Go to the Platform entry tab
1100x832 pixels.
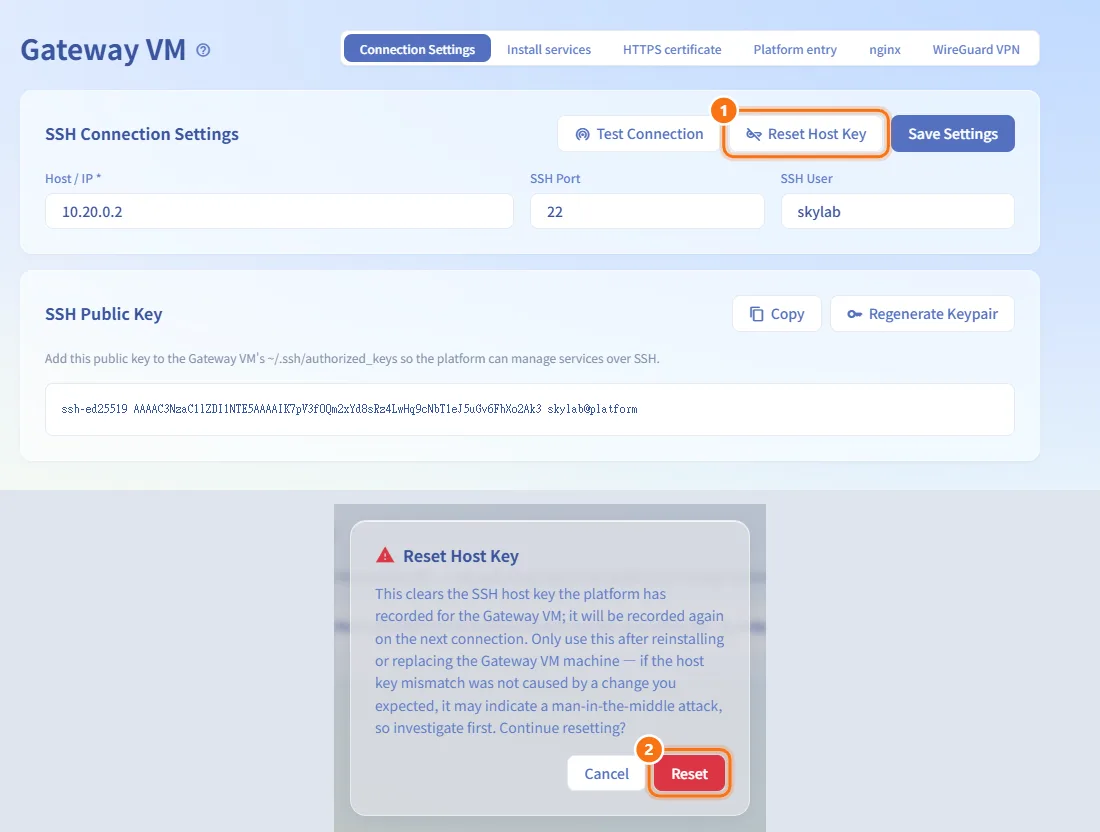(x=795, y=49)
